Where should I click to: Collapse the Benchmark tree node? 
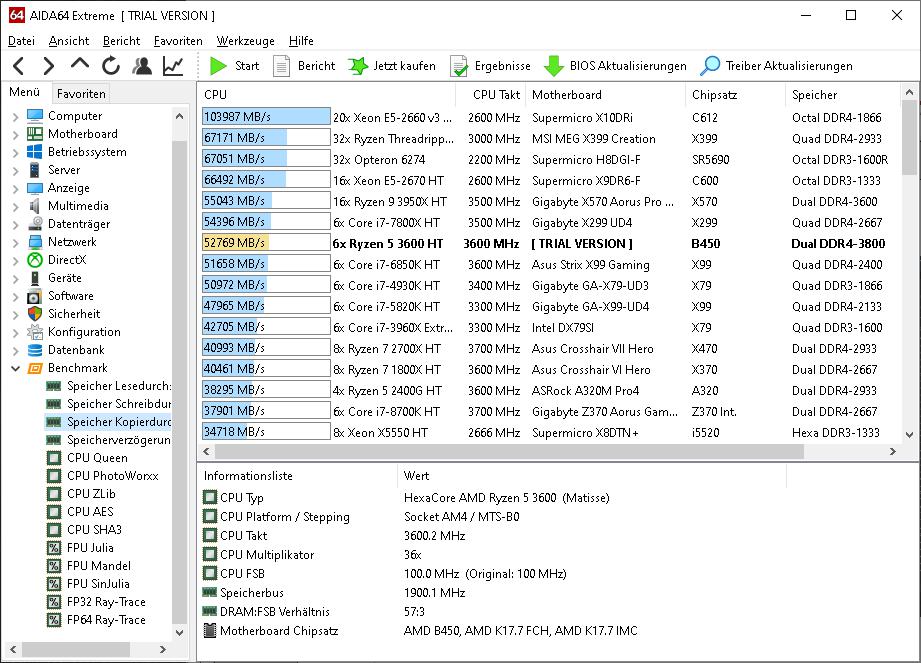15,368
